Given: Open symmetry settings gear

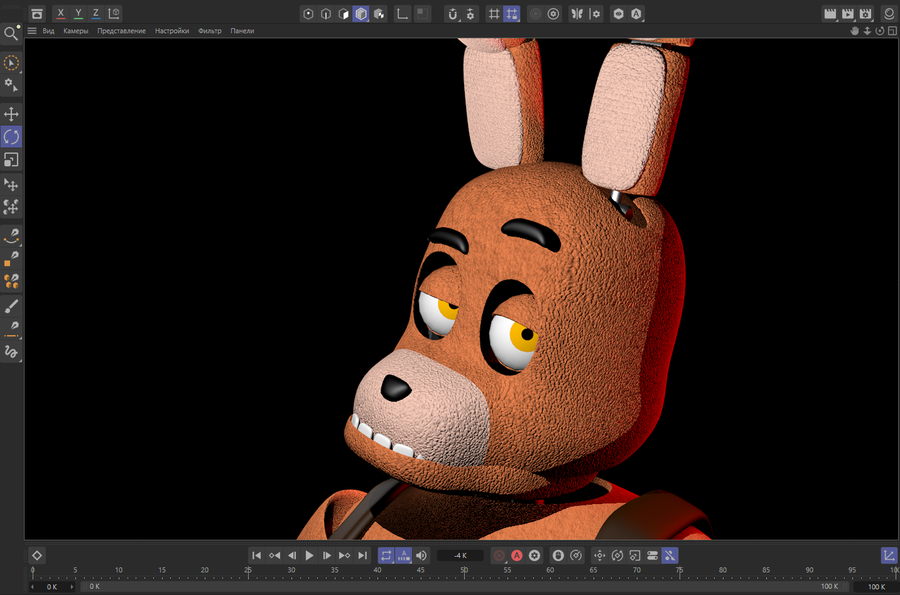Looking at the screenshot, I should coord(595,14).
